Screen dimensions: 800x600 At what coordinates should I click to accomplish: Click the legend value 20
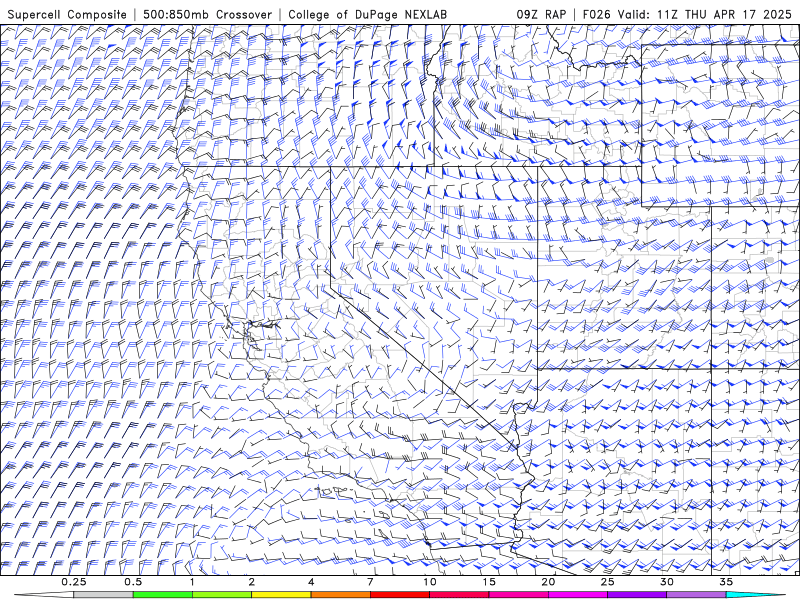point(548,582)
